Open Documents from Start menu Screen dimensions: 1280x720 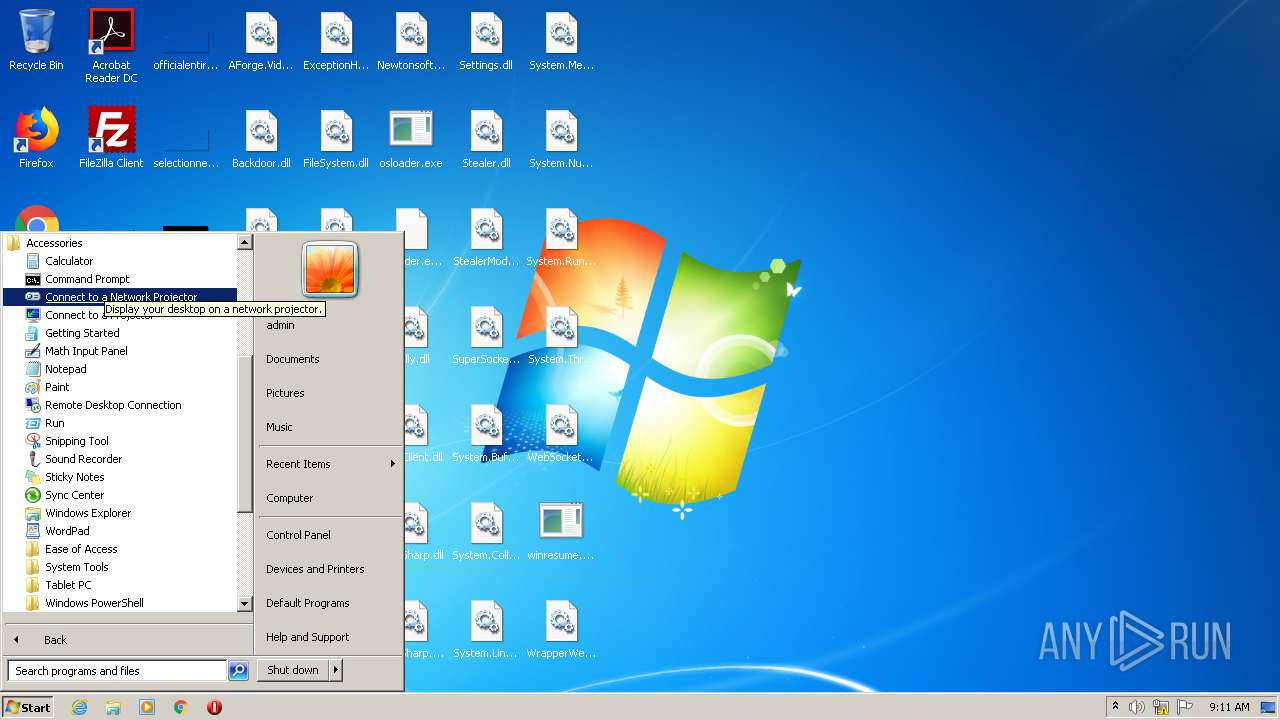330,359
